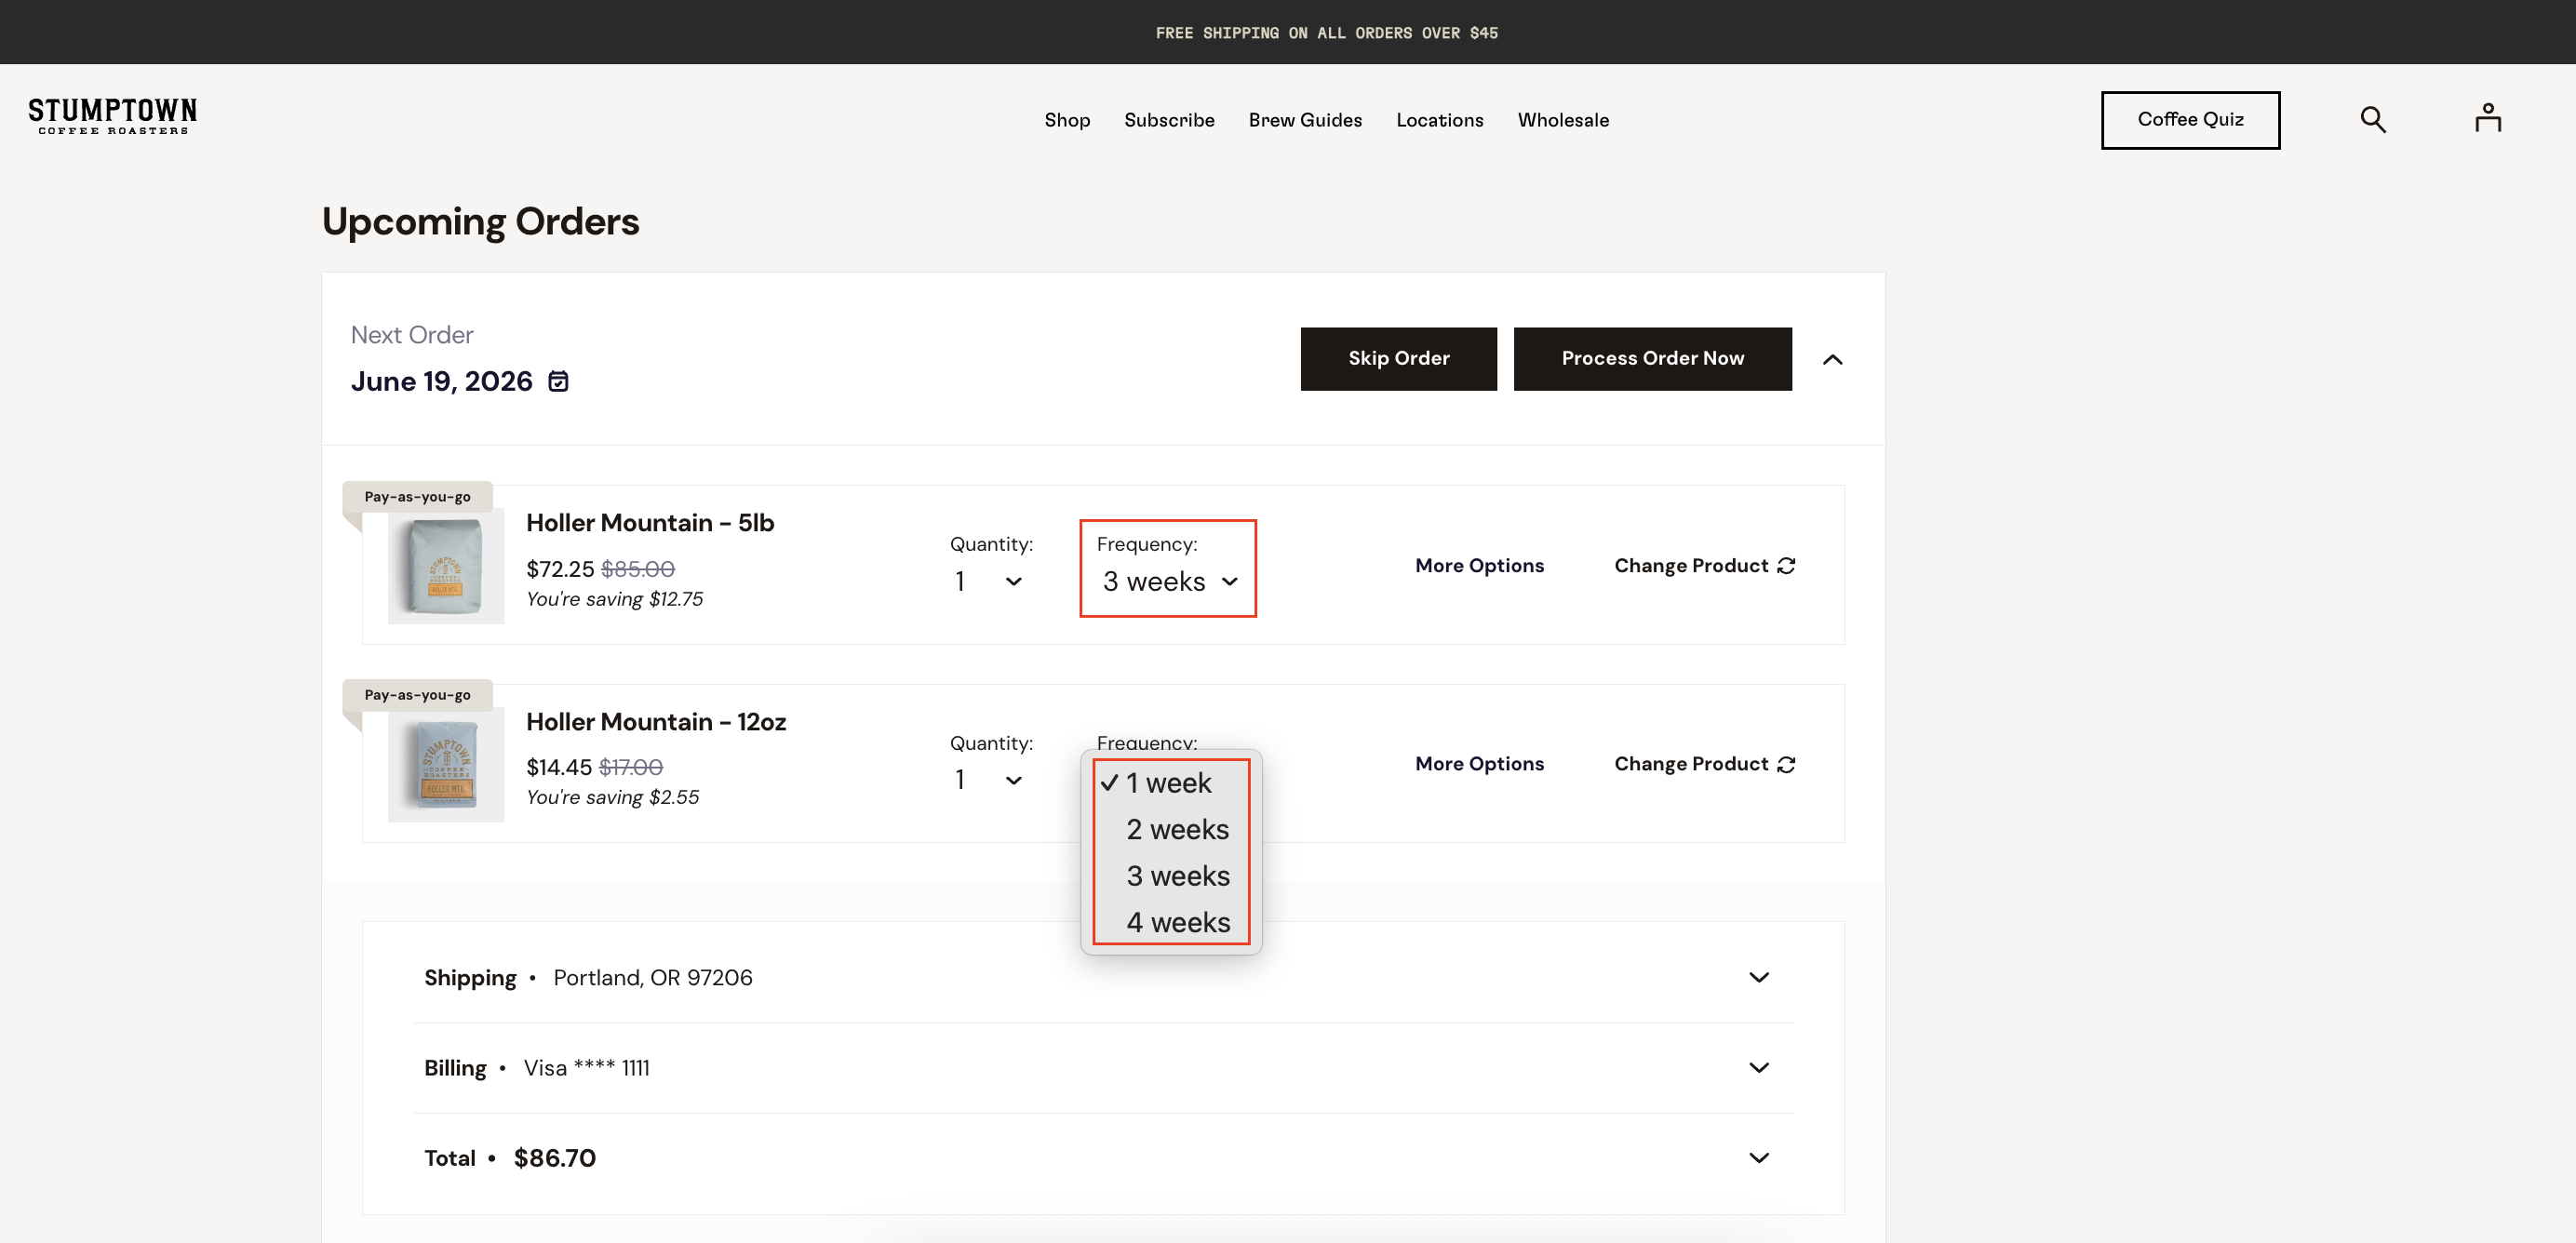The image size is (2576, 1243).
Task: Go to Locations page
Action: [1439, 120]
